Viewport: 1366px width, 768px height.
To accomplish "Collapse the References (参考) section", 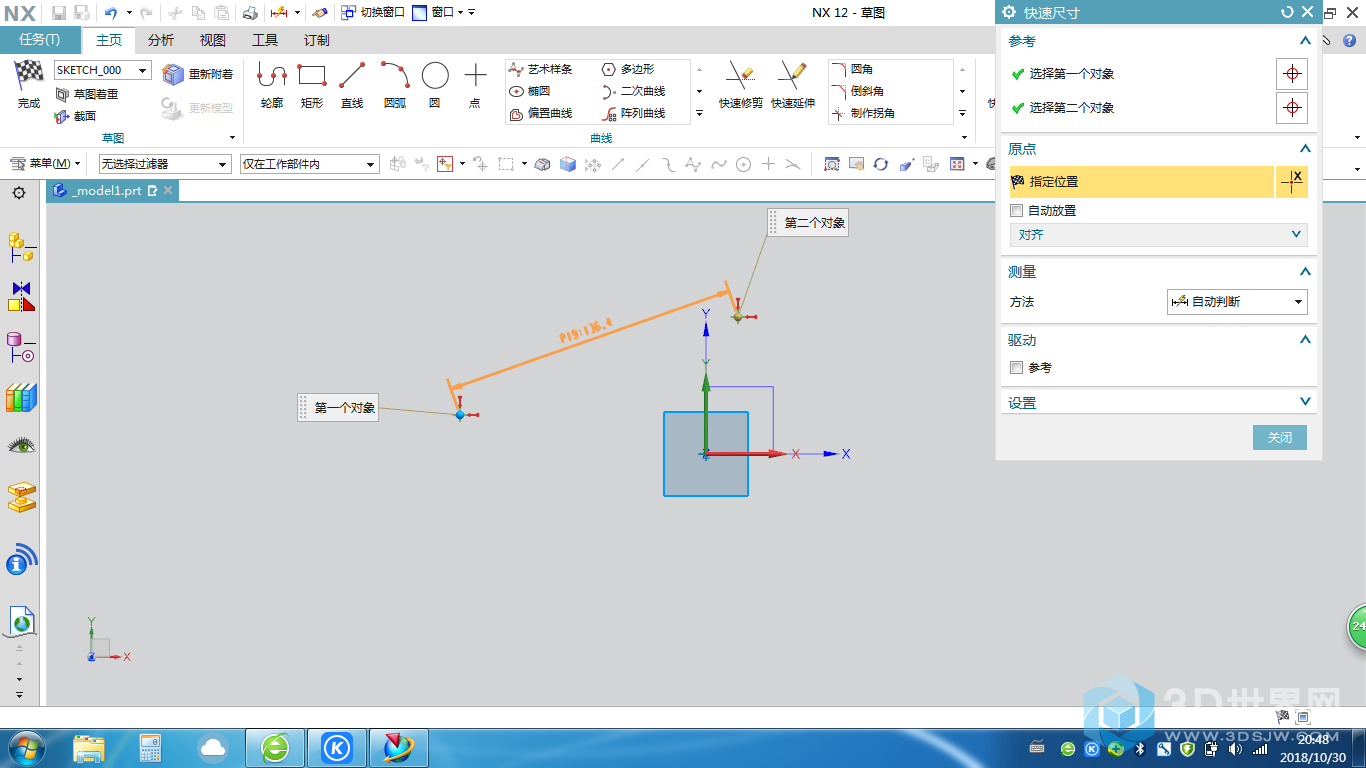I will pyautogui.click(x=1304, y=41).
